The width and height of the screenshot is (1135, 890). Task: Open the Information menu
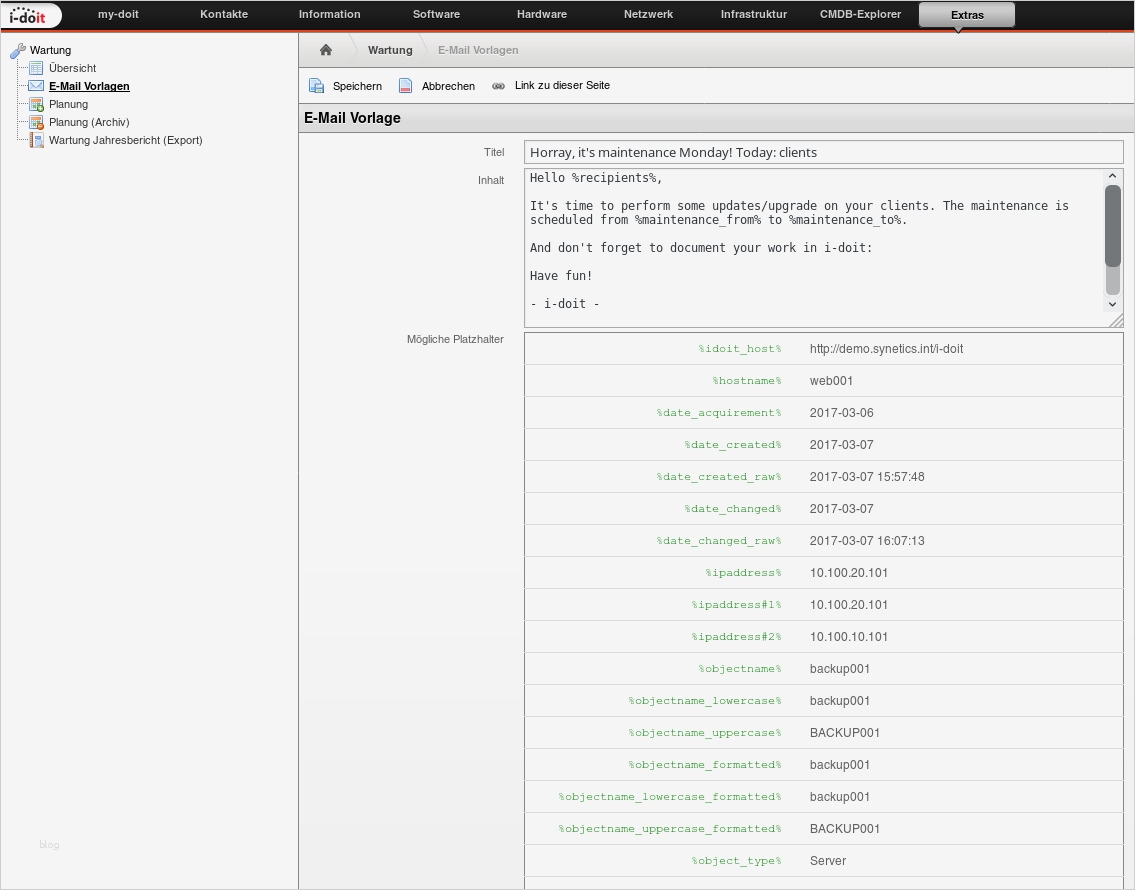329,14
